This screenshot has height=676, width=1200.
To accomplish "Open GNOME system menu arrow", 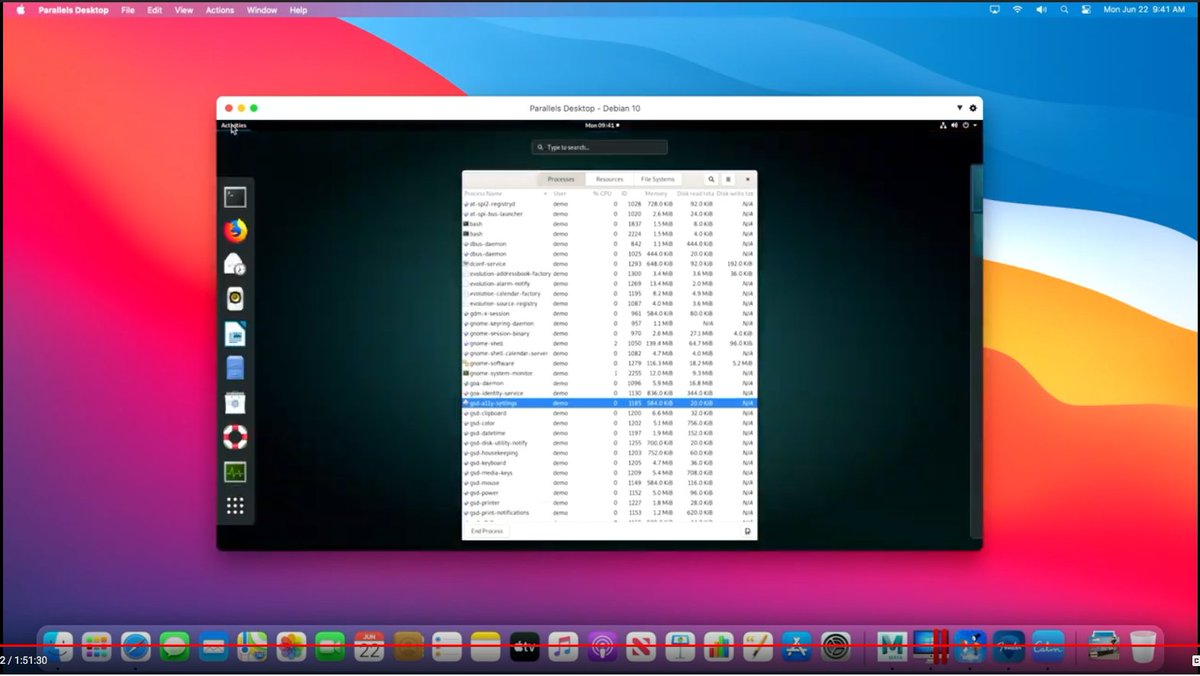I will (975, 125).
